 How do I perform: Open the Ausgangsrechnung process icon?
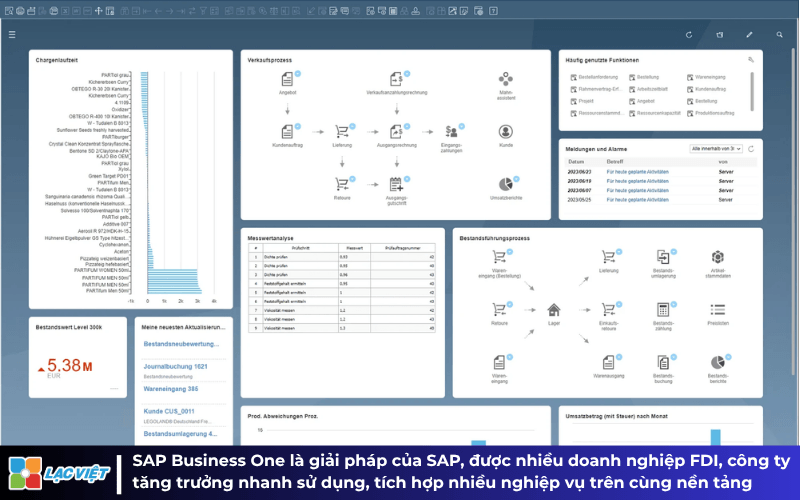[396, 132]
